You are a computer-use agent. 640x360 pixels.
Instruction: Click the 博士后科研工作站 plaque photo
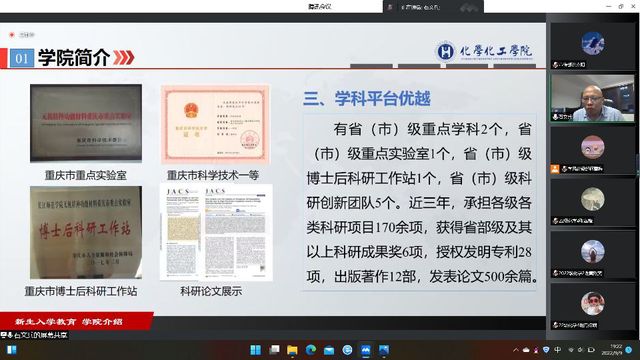click(x=86, y=233)
